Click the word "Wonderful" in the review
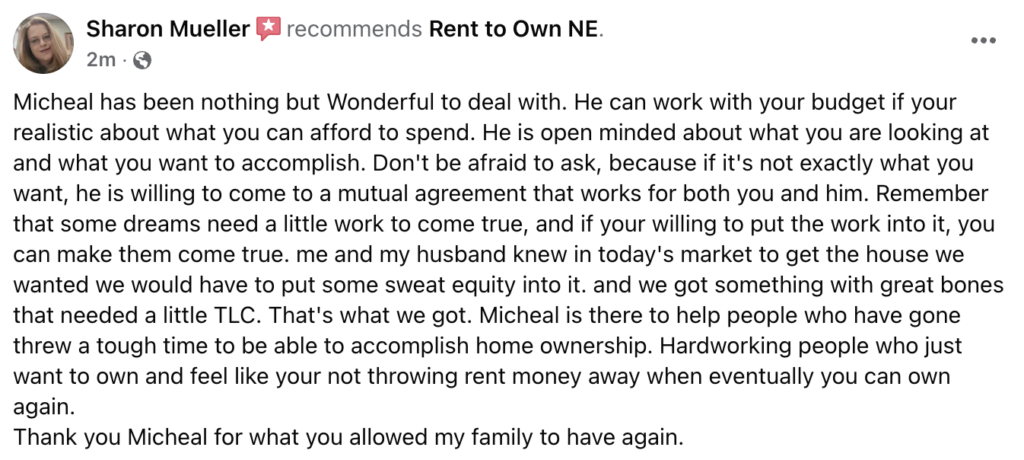Image resolution: width=1024 pixels, height=460 pixels. tap(380, 103)
